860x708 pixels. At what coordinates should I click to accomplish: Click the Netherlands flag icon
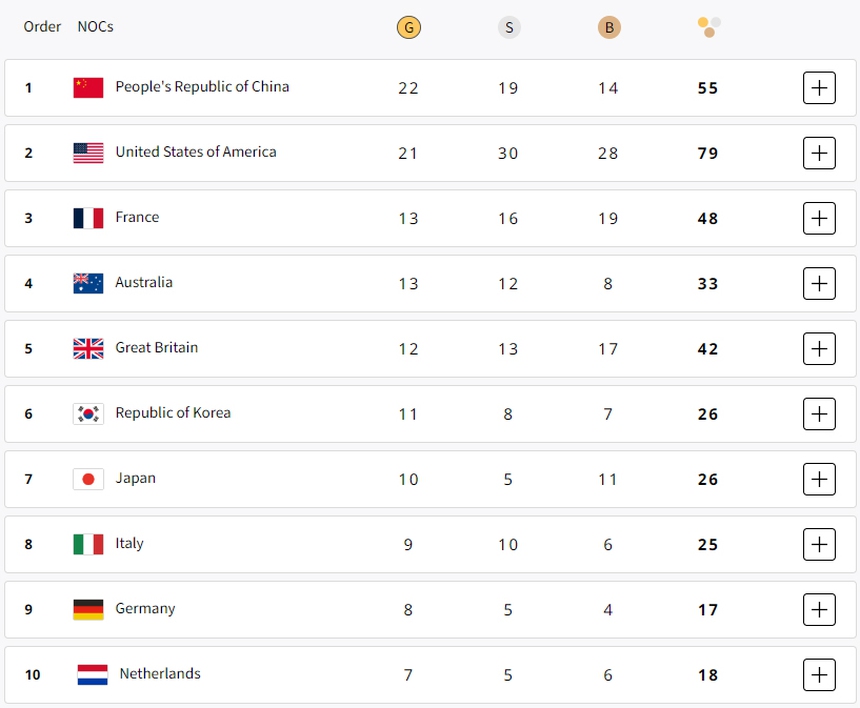tap(88, 674)
